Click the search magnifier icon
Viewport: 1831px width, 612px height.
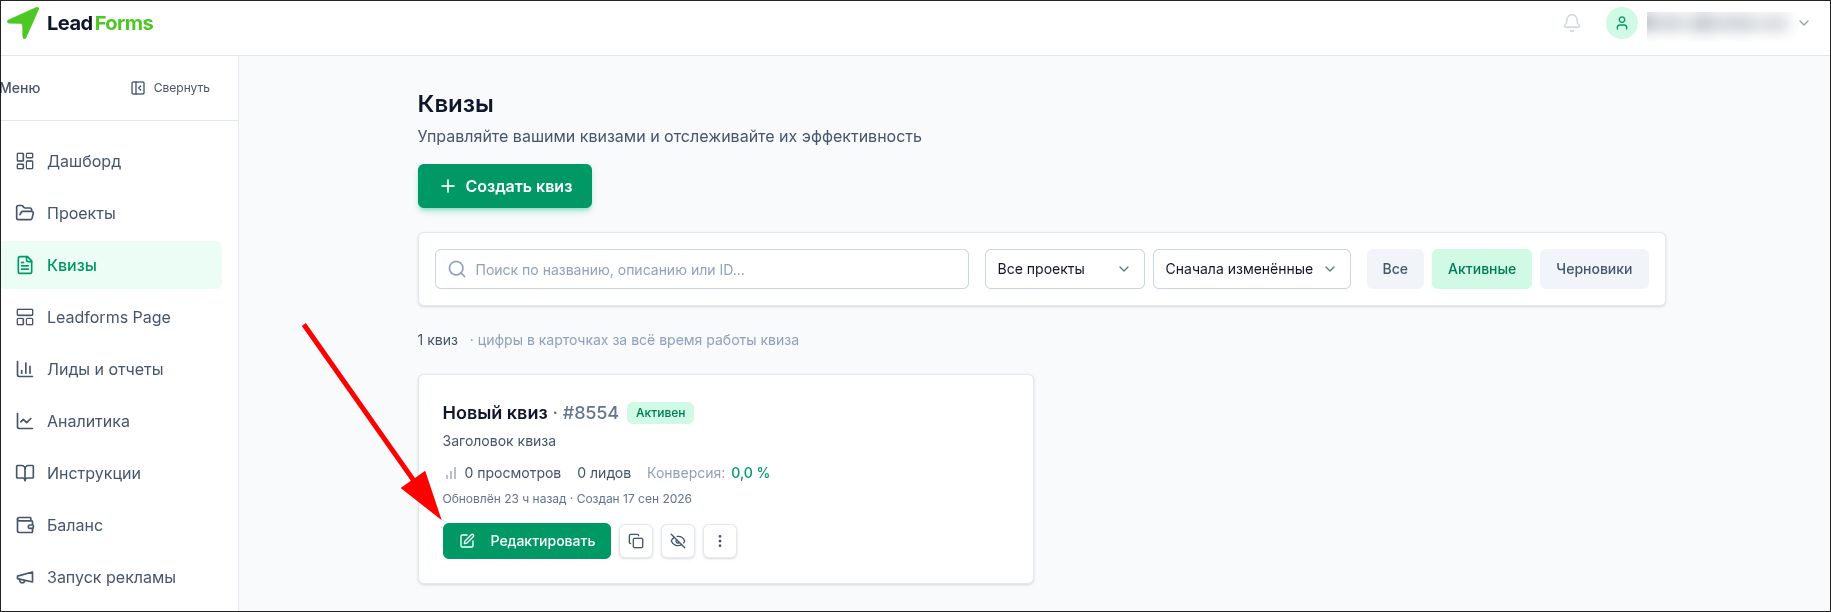coord(457,269)
